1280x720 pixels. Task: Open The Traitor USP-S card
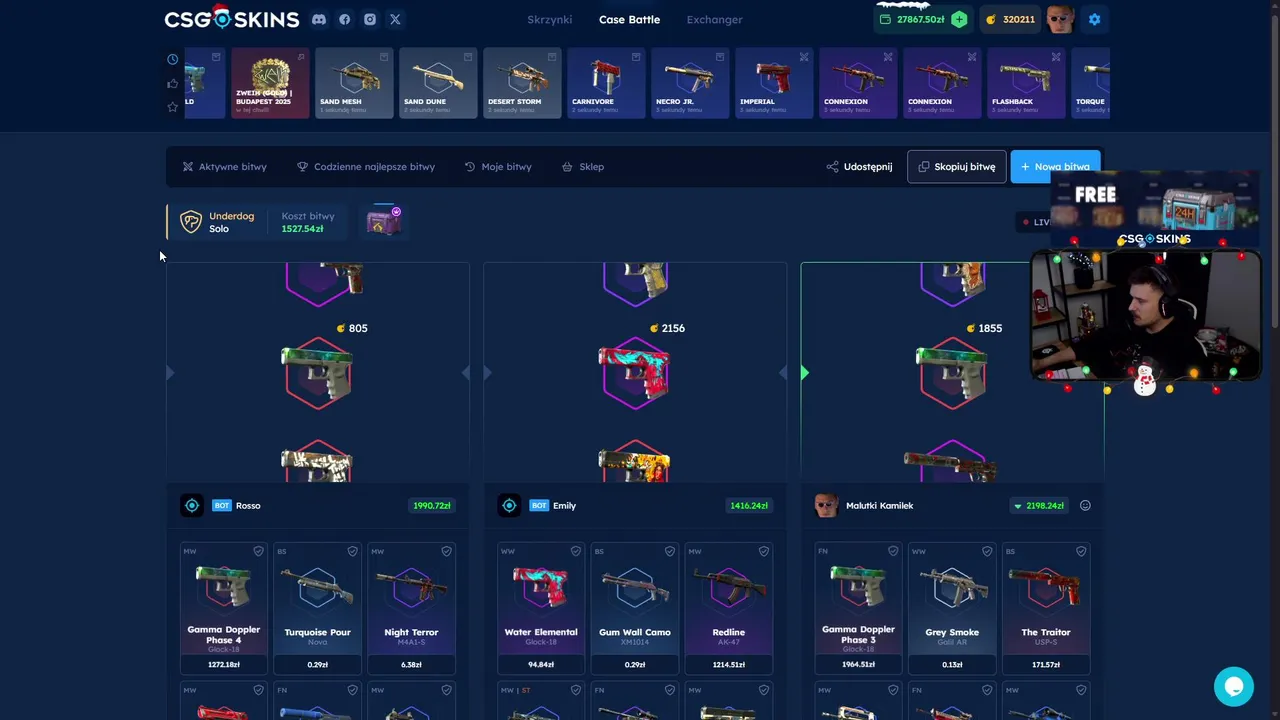click(x=1046, y=608)
